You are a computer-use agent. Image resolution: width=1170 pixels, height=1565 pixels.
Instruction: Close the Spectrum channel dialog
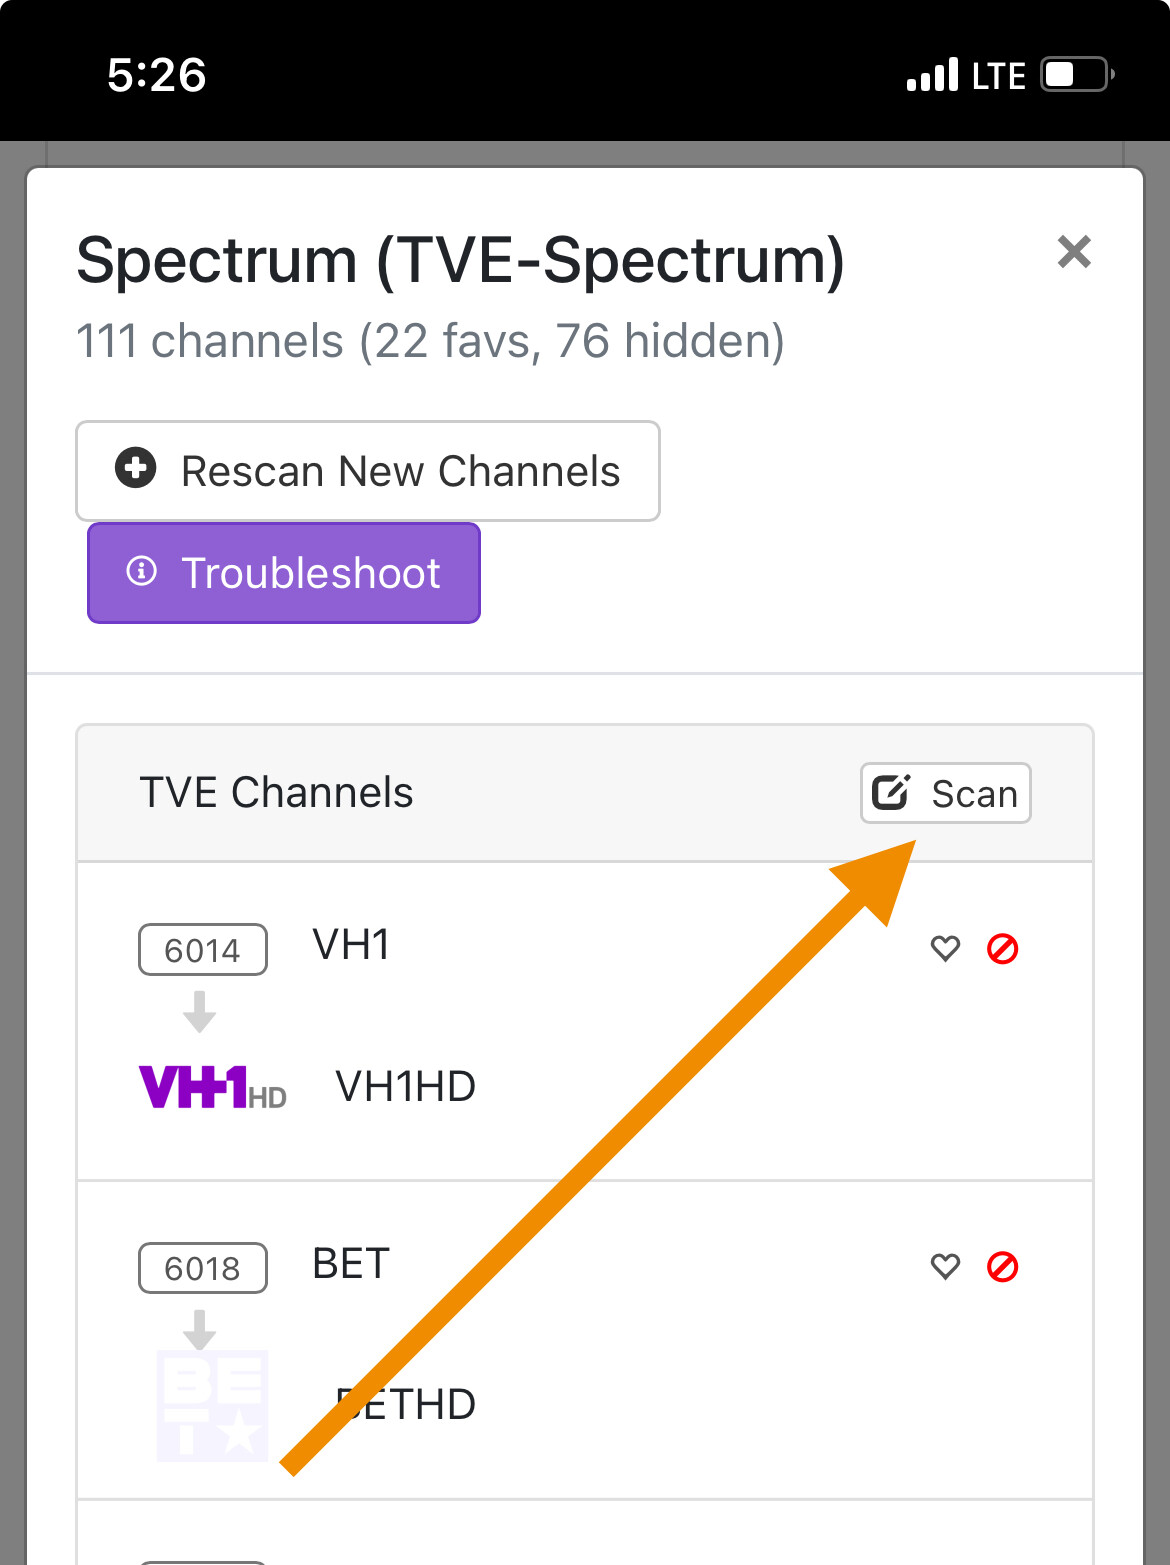[1074, 252]
